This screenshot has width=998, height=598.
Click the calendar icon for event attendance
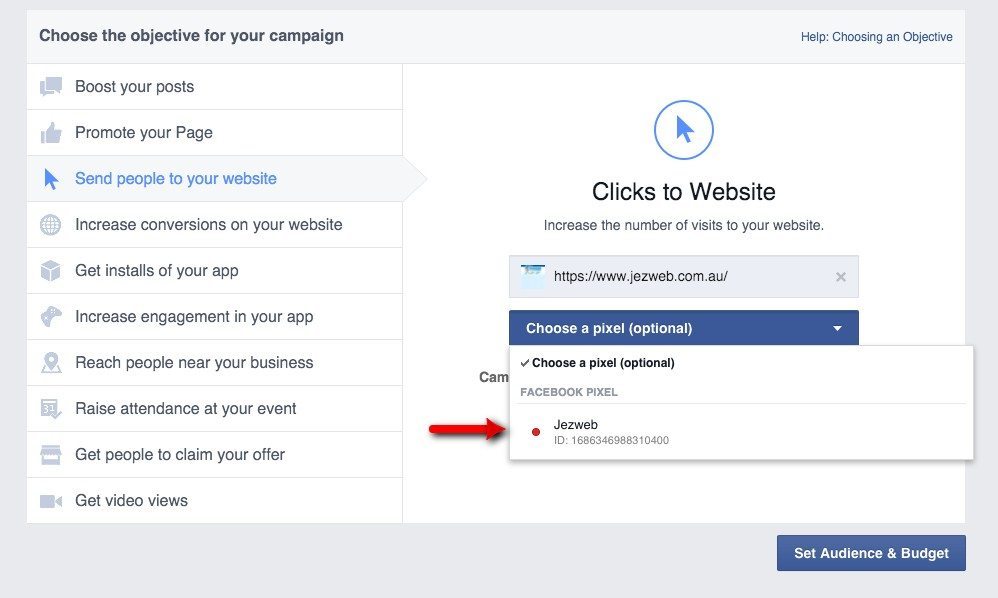tap(51, 409)
